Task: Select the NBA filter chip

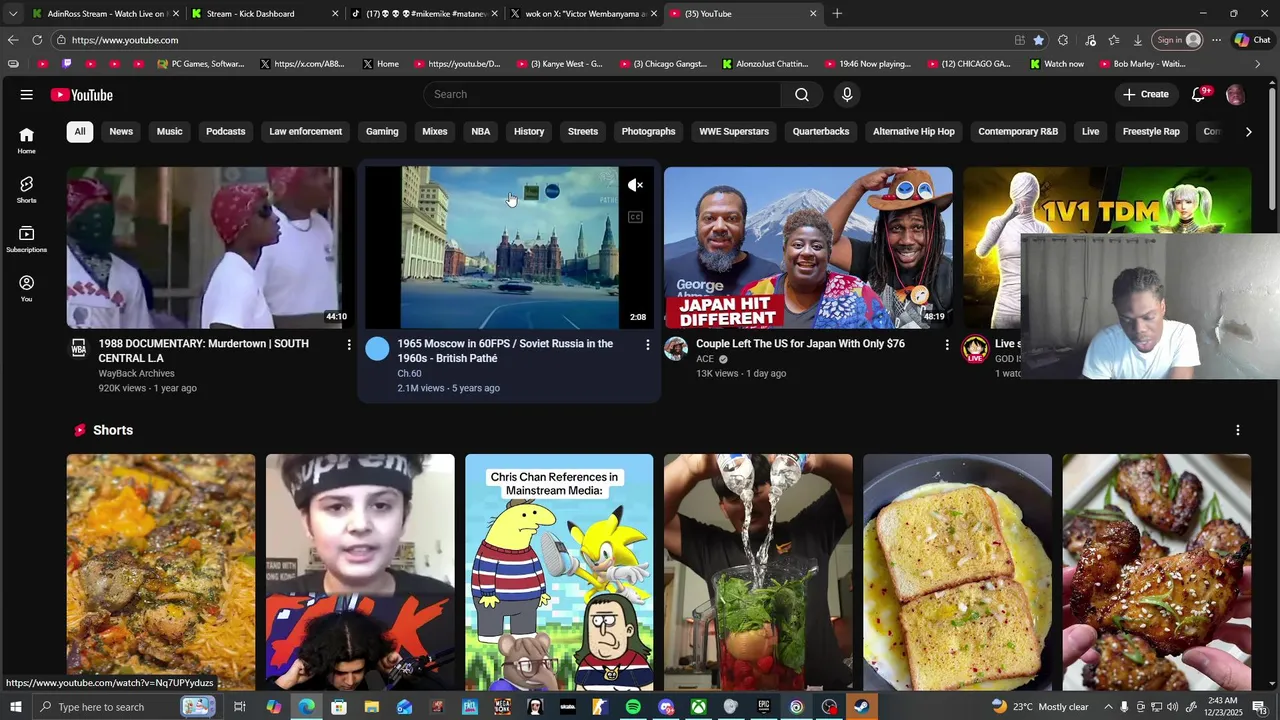Action: [x=481, y=131]
